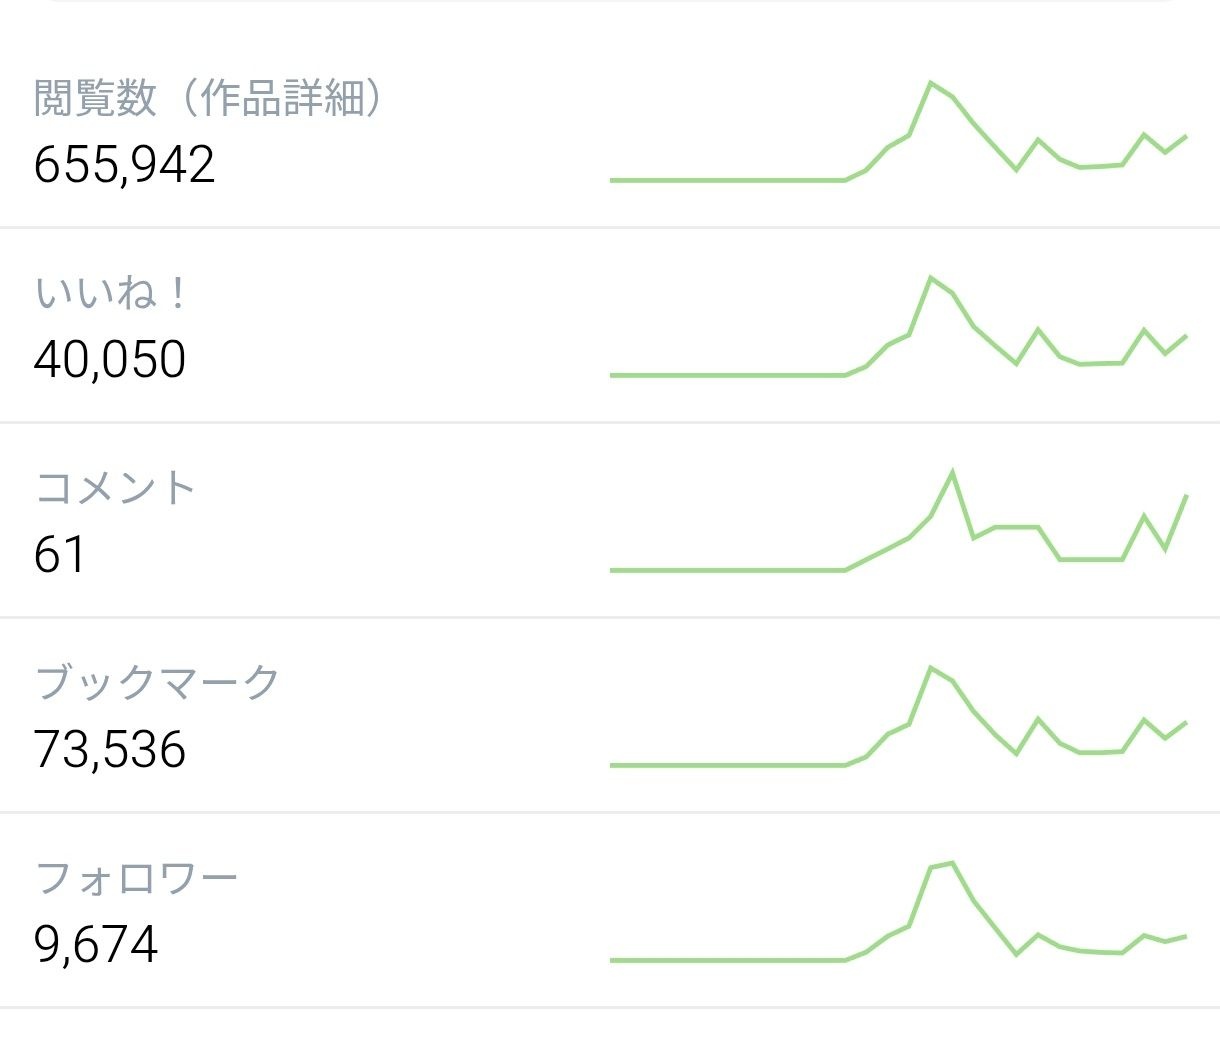Tap the ブックマーク row label
The height and width of the screenshot is (1048, 1220).
click(x=157, y=683)
